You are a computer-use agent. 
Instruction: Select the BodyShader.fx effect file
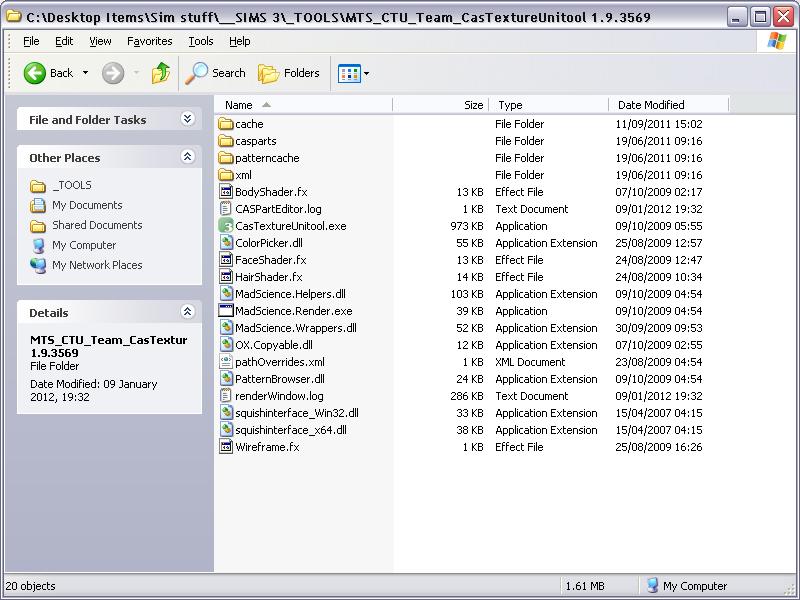click(274, 192)
